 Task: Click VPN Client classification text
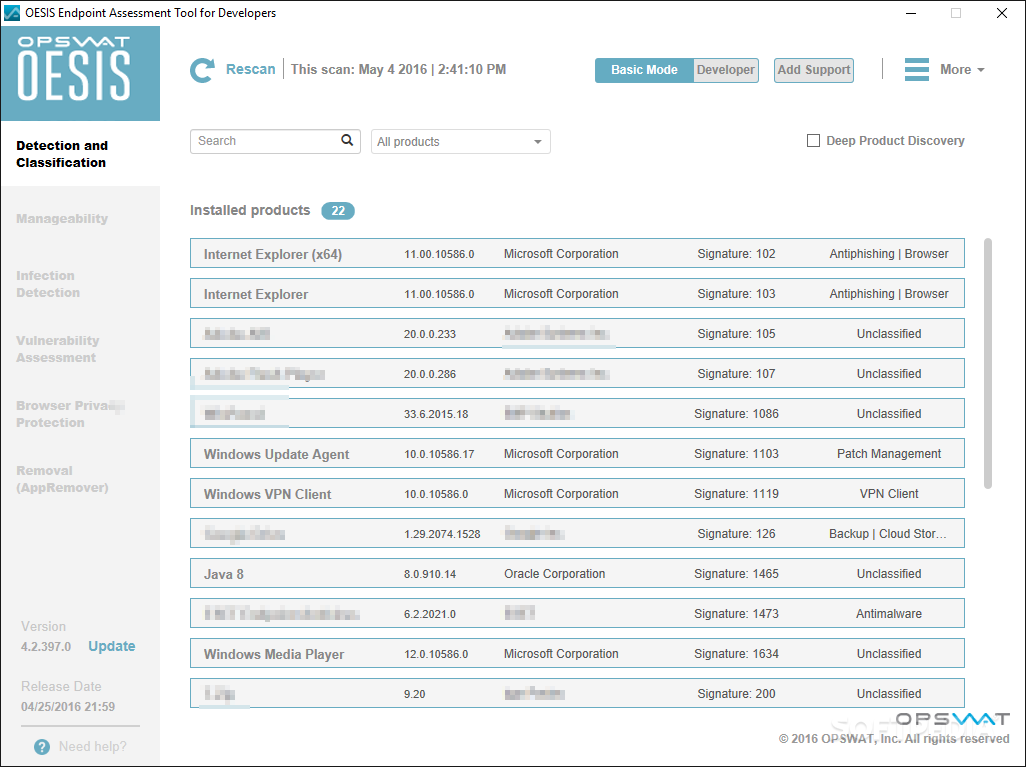pos(889,493)
